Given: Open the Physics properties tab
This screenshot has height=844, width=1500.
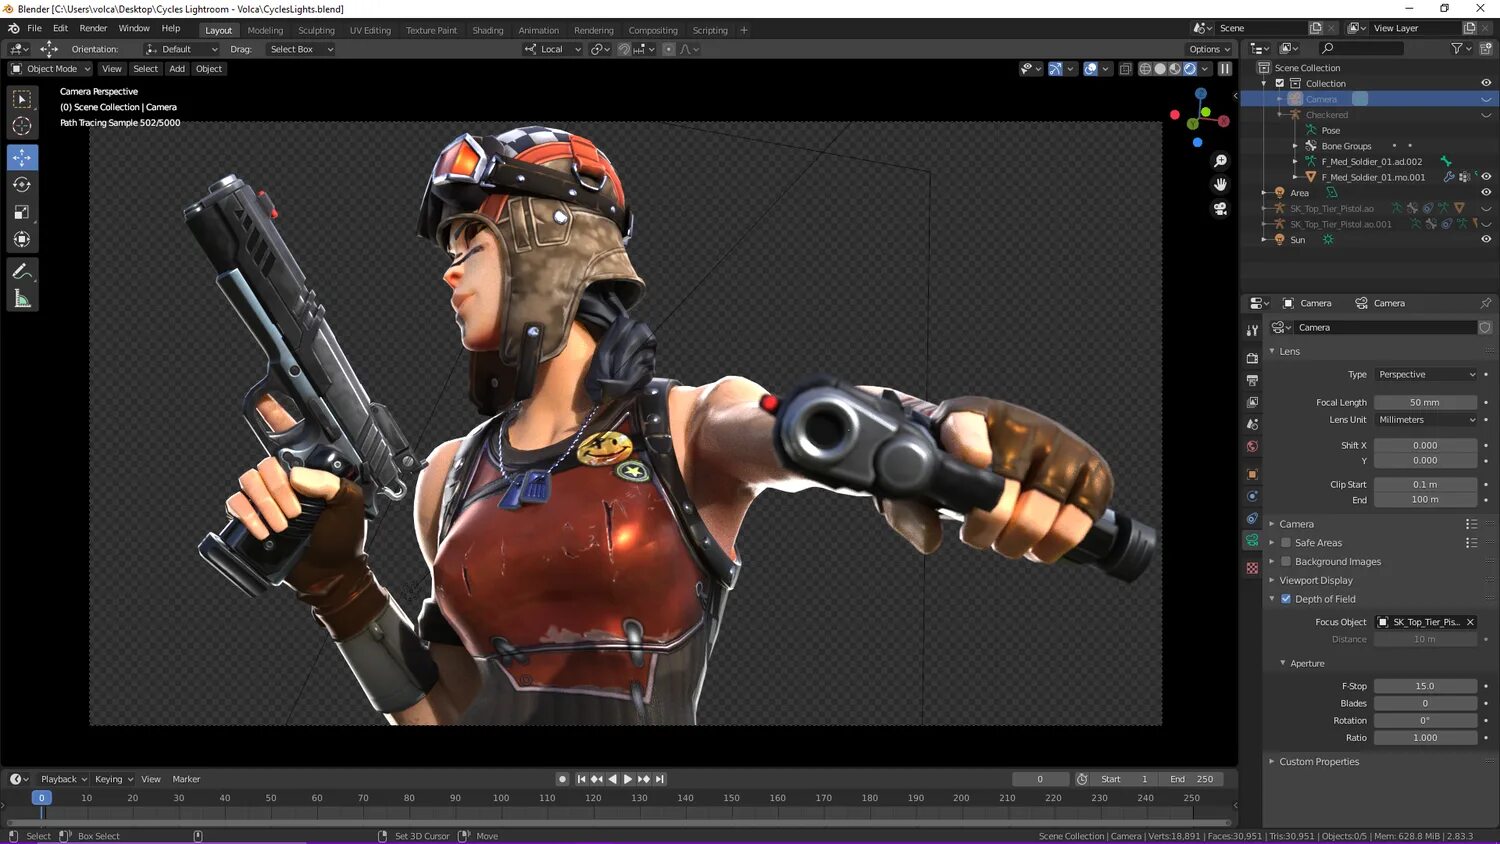Looking at the screenshot, I should click(x=1252, y=496).
